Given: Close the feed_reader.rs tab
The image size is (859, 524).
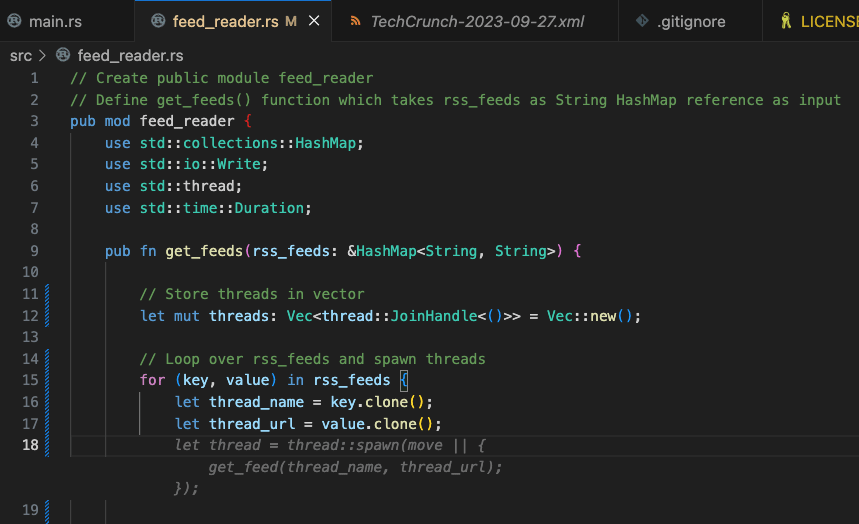Looking at the screenshot, I should click(314, 21).
